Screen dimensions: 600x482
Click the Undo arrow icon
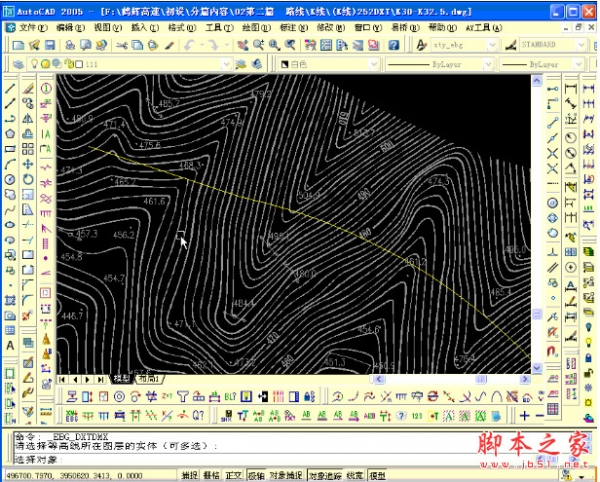(189, 45)
